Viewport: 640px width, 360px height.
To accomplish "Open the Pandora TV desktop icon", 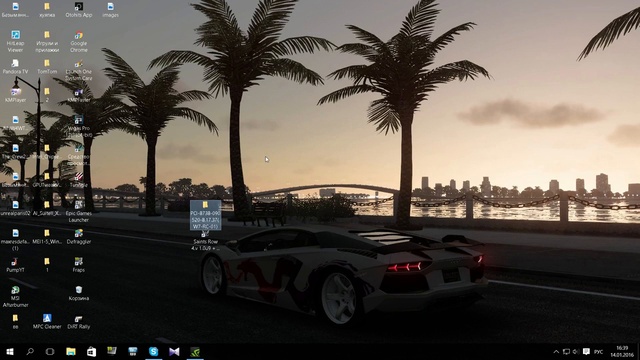I will (15, 67).
